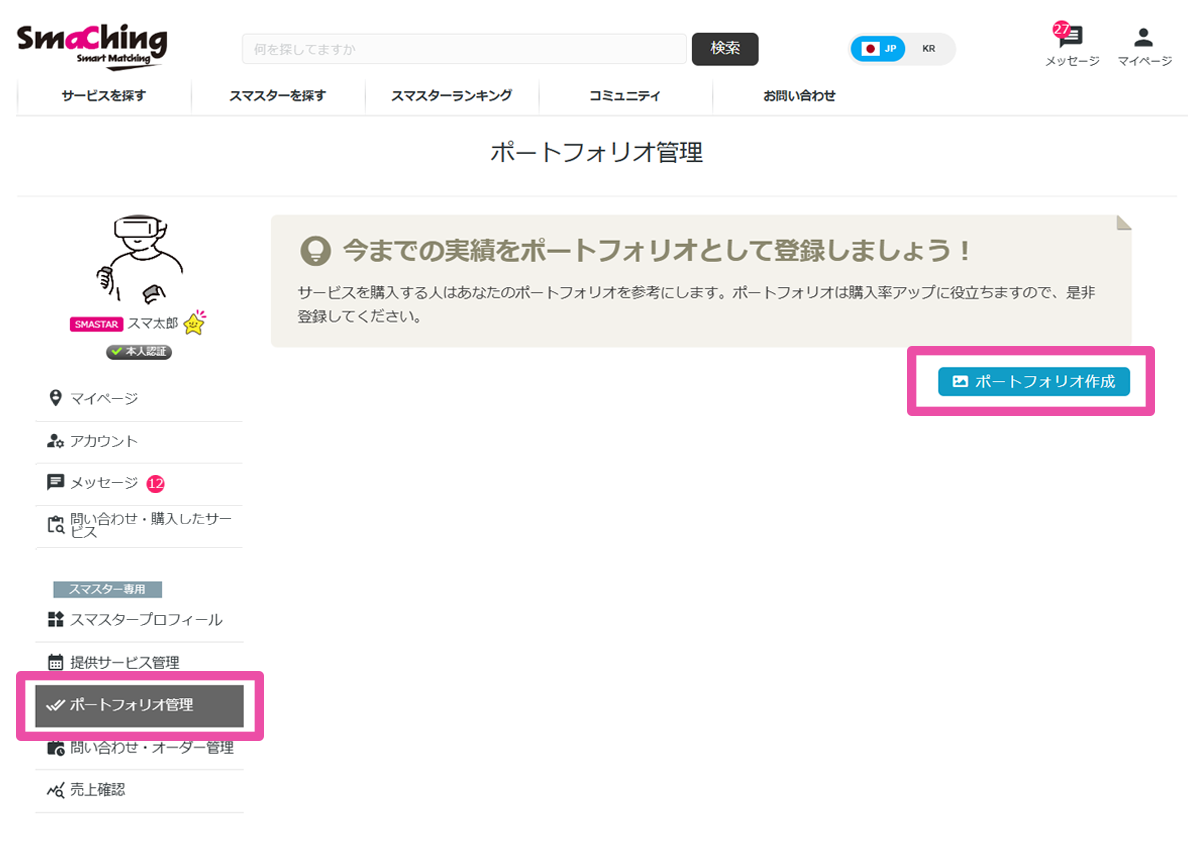Go to スマスターランキング

[x=451, y=96]
